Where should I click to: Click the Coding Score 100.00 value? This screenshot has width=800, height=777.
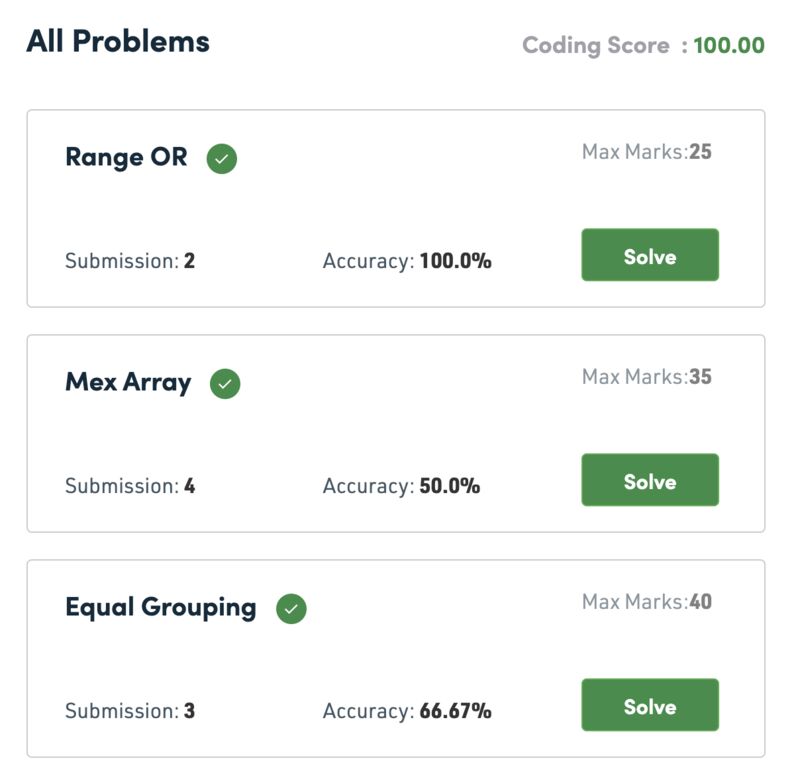pos(729,45)
